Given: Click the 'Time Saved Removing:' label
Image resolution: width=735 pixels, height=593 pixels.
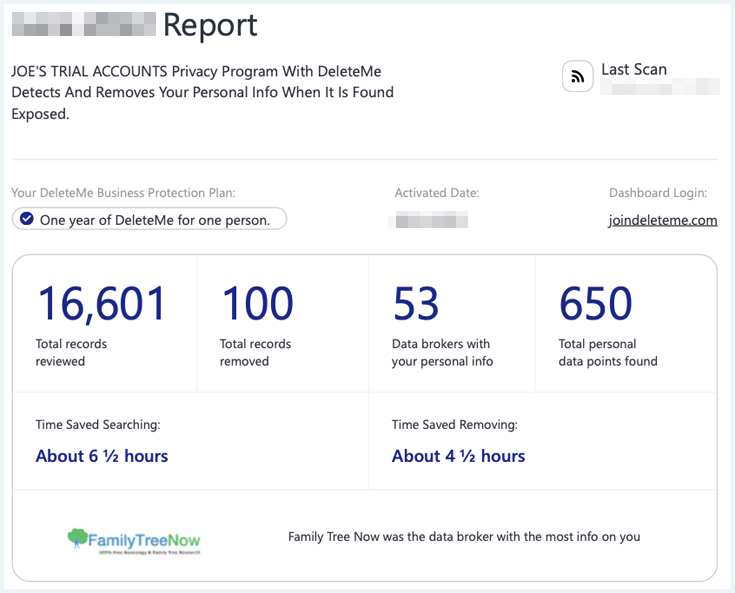Looking at the screenshot, I should [455, 425].
